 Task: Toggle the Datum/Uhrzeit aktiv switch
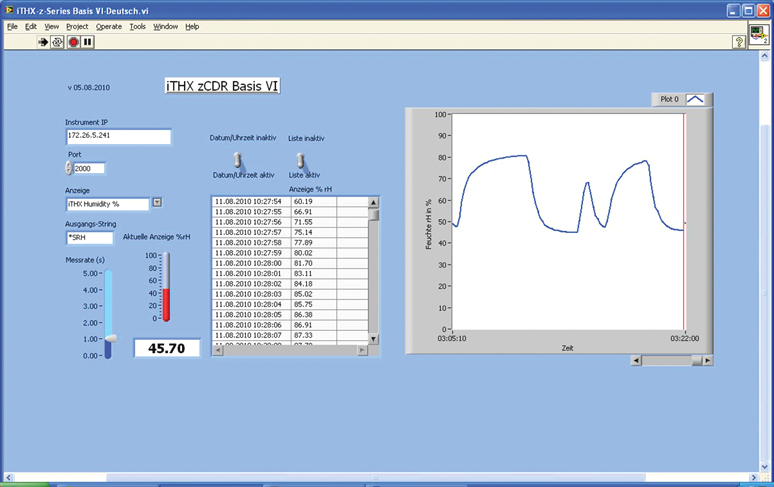click(x=238, y=160)
